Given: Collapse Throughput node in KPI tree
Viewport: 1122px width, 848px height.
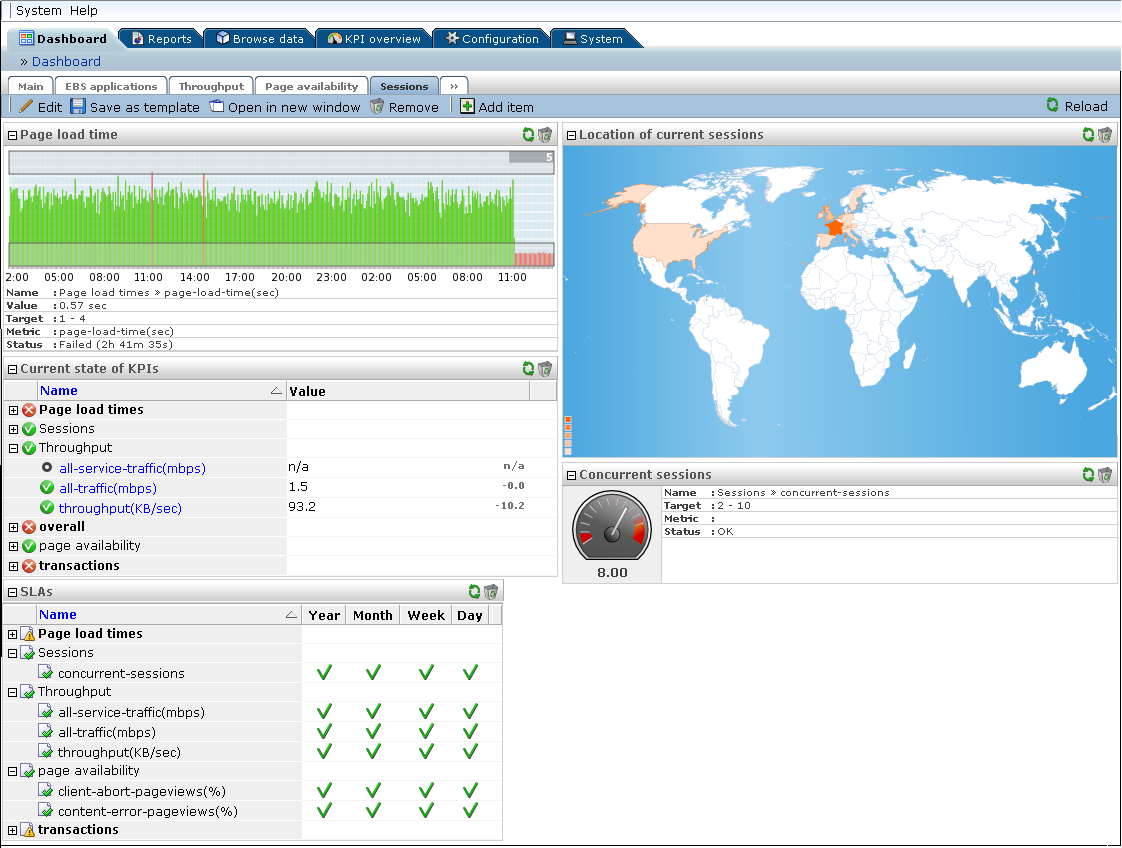Looking at the screenshot, I should 14,449.
